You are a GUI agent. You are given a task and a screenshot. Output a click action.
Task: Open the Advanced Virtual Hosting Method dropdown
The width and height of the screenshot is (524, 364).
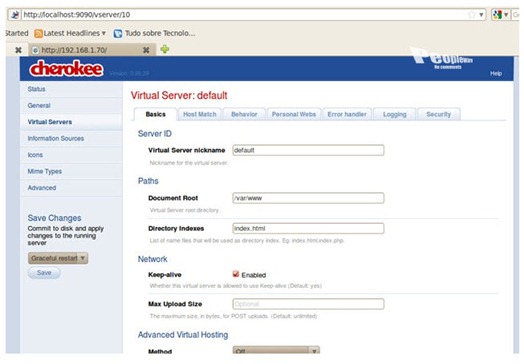point(276,350)
